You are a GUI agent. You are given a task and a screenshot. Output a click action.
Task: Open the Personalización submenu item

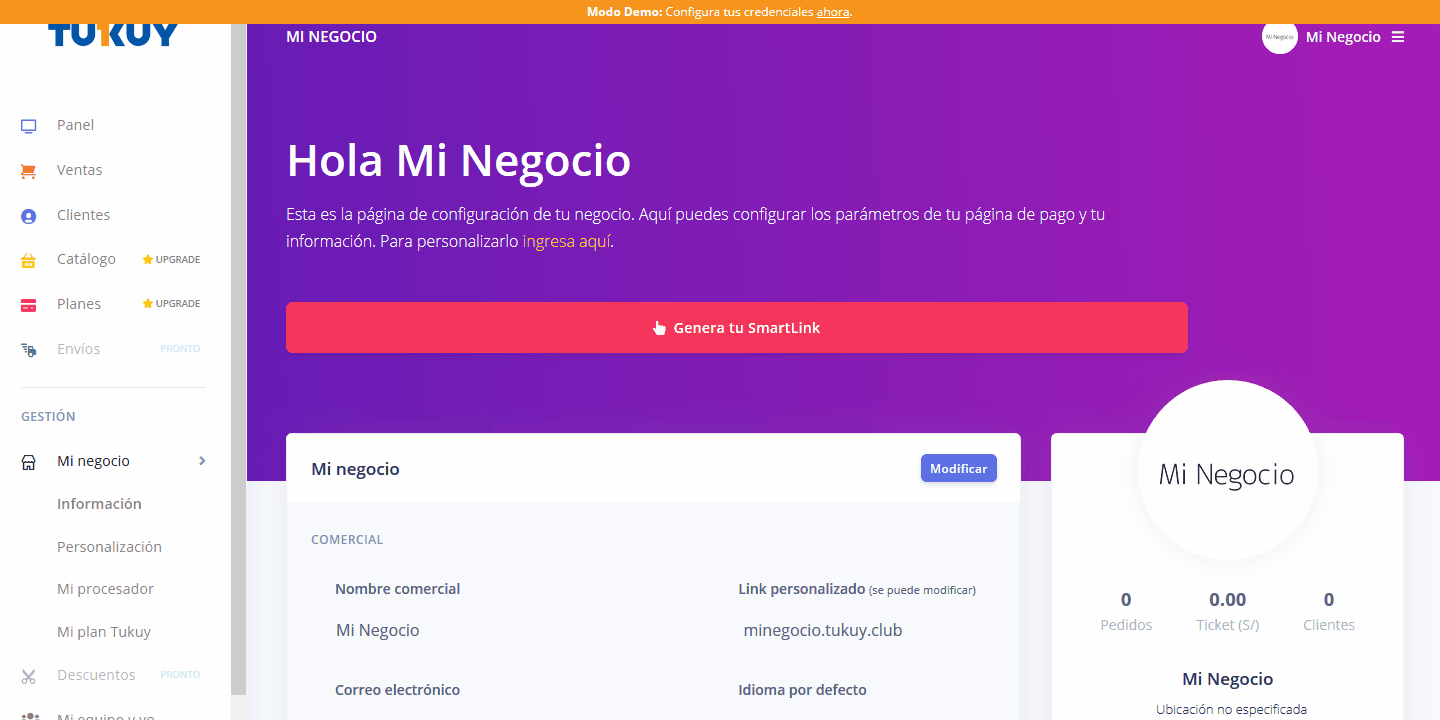point(109,547)
